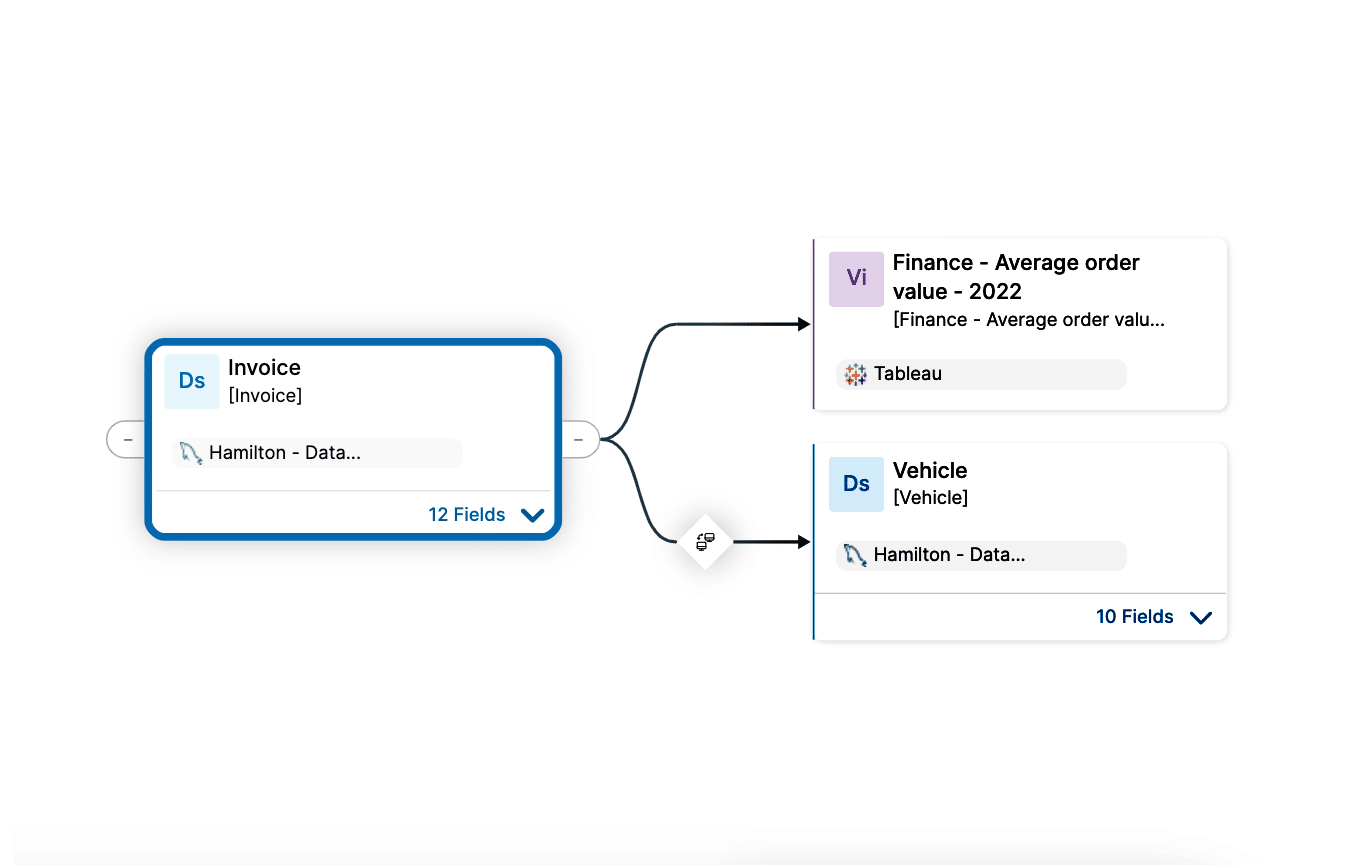The height and width of the screenshot is (865, 1372).
Task: Click the Tableau source tag
Action: coord(981,374)
